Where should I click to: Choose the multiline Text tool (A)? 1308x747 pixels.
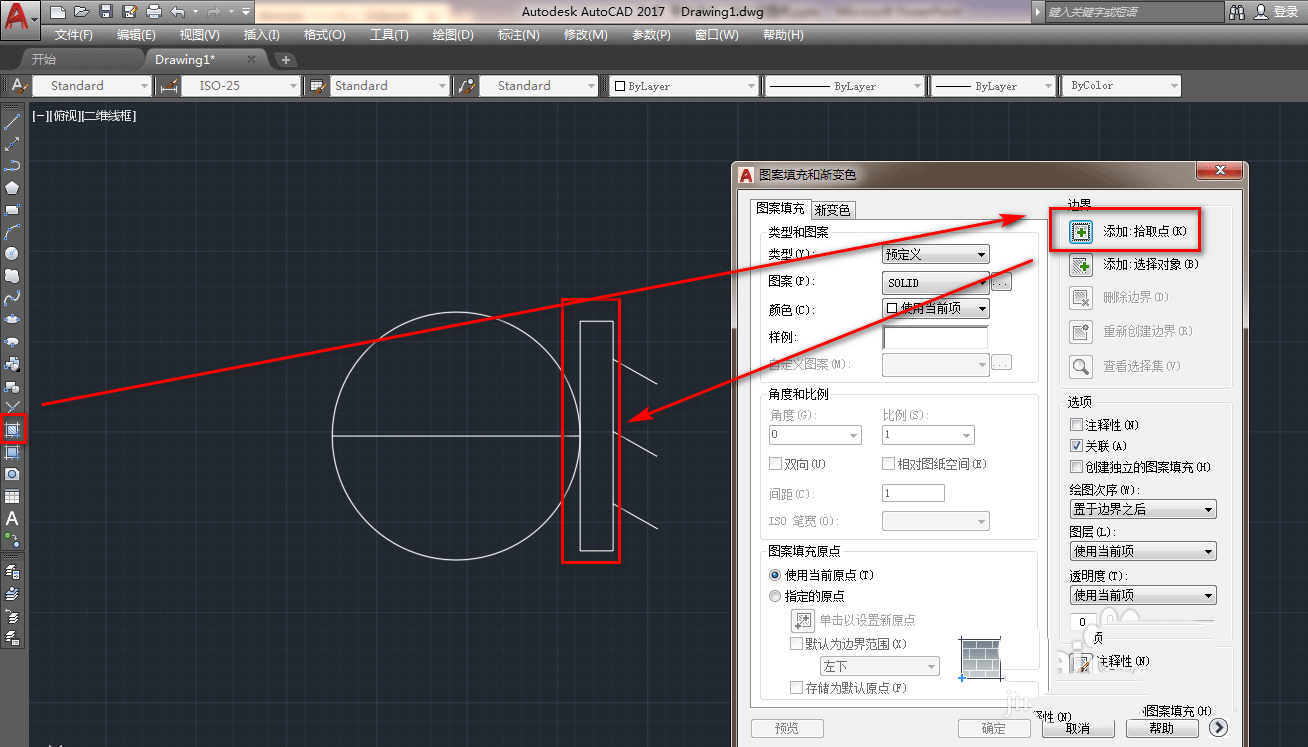point(12,518)
